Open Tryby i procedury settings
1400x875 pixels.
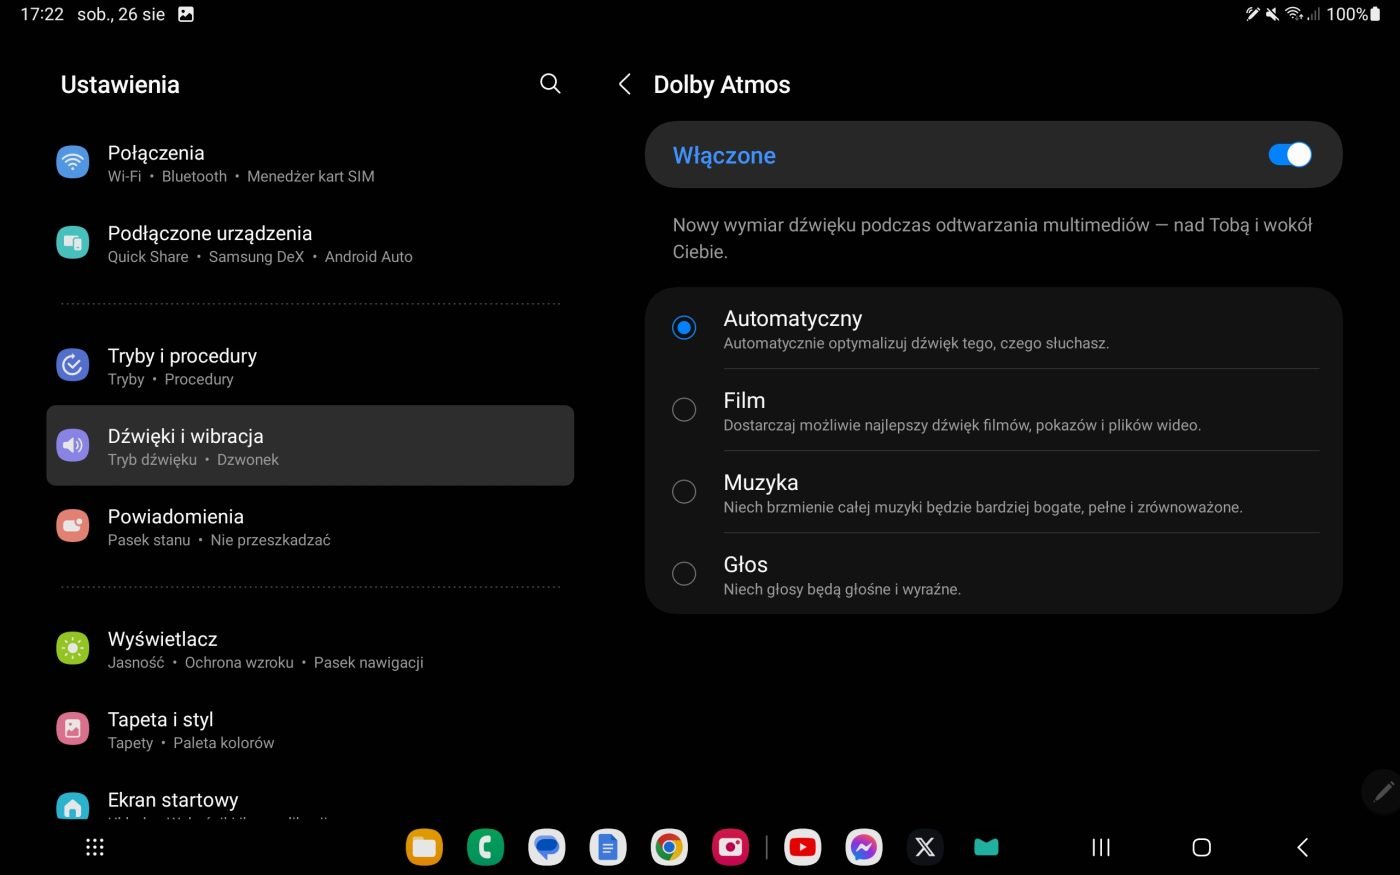[310, 366]
